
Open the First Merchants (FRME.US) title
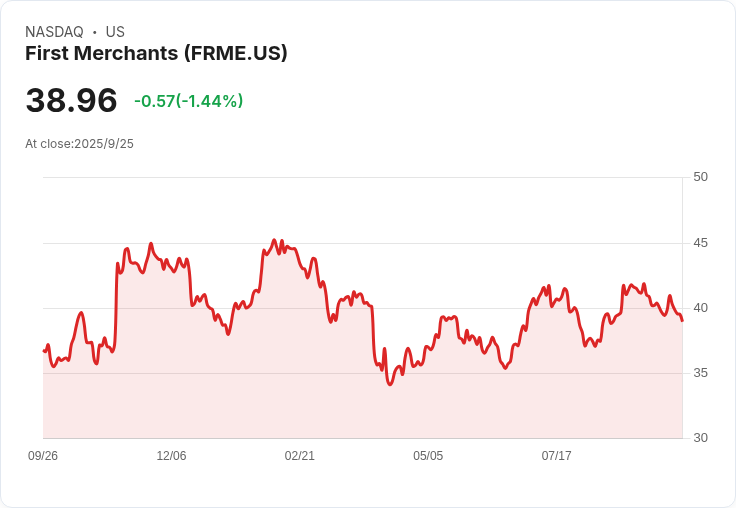[x=156, y=53]
